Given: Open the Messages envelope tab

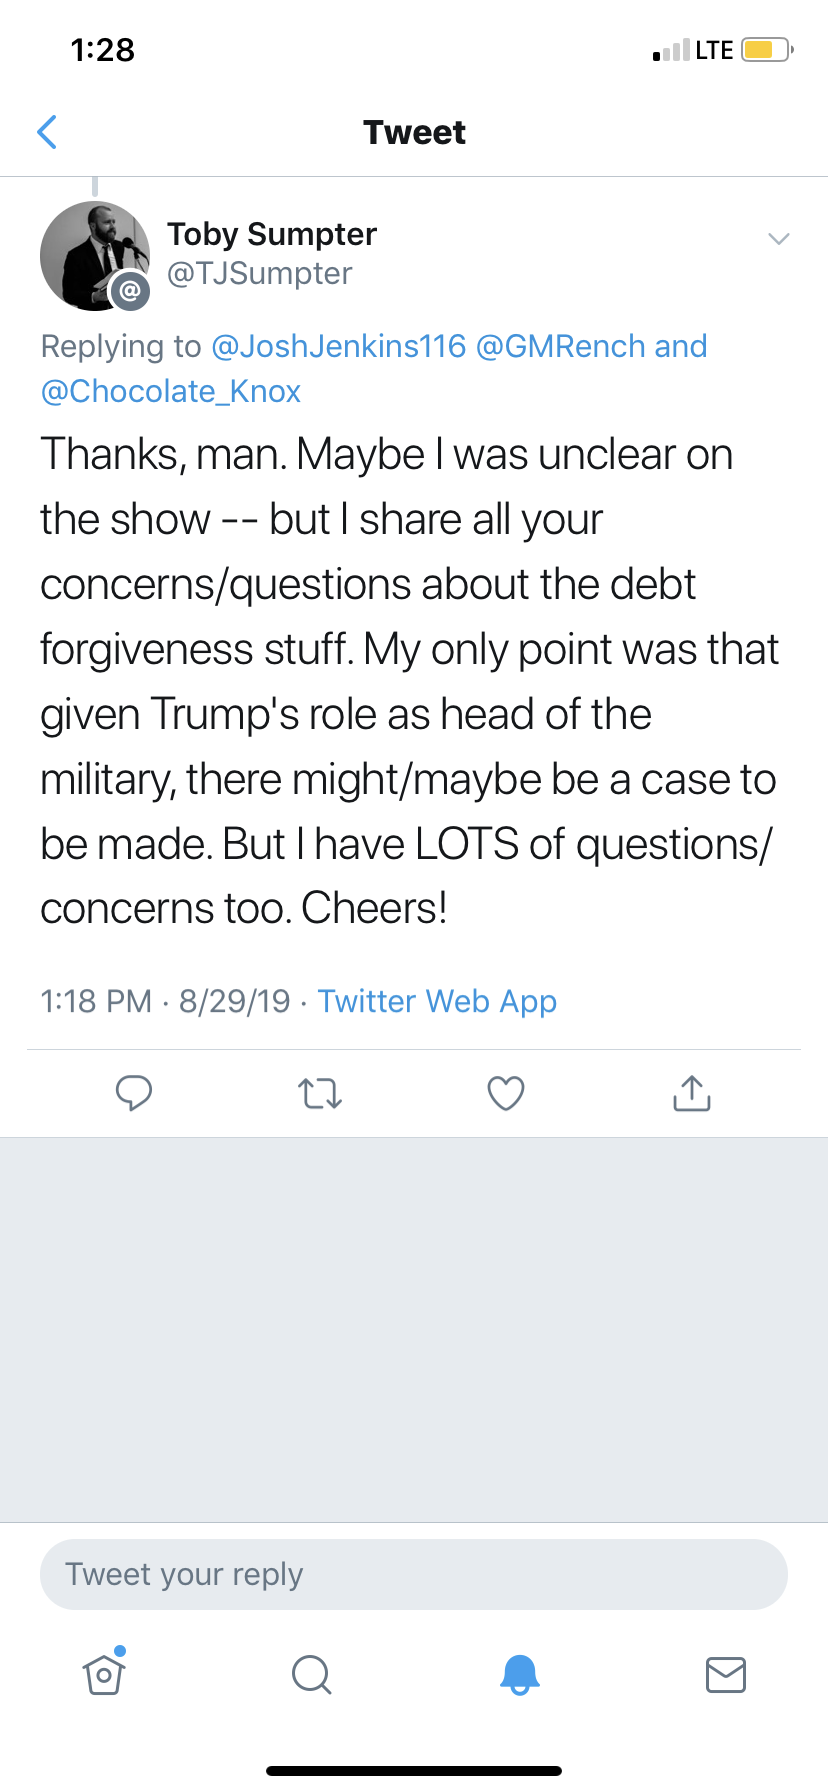Looking at the screenshot, I should 725,1674.
